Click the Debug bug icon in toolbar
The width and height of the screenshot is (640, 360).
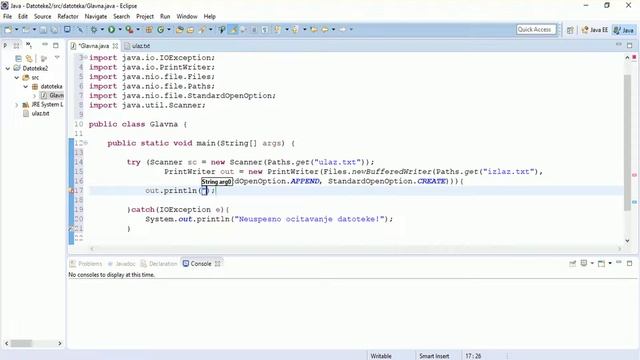click(x=93, y=29)
